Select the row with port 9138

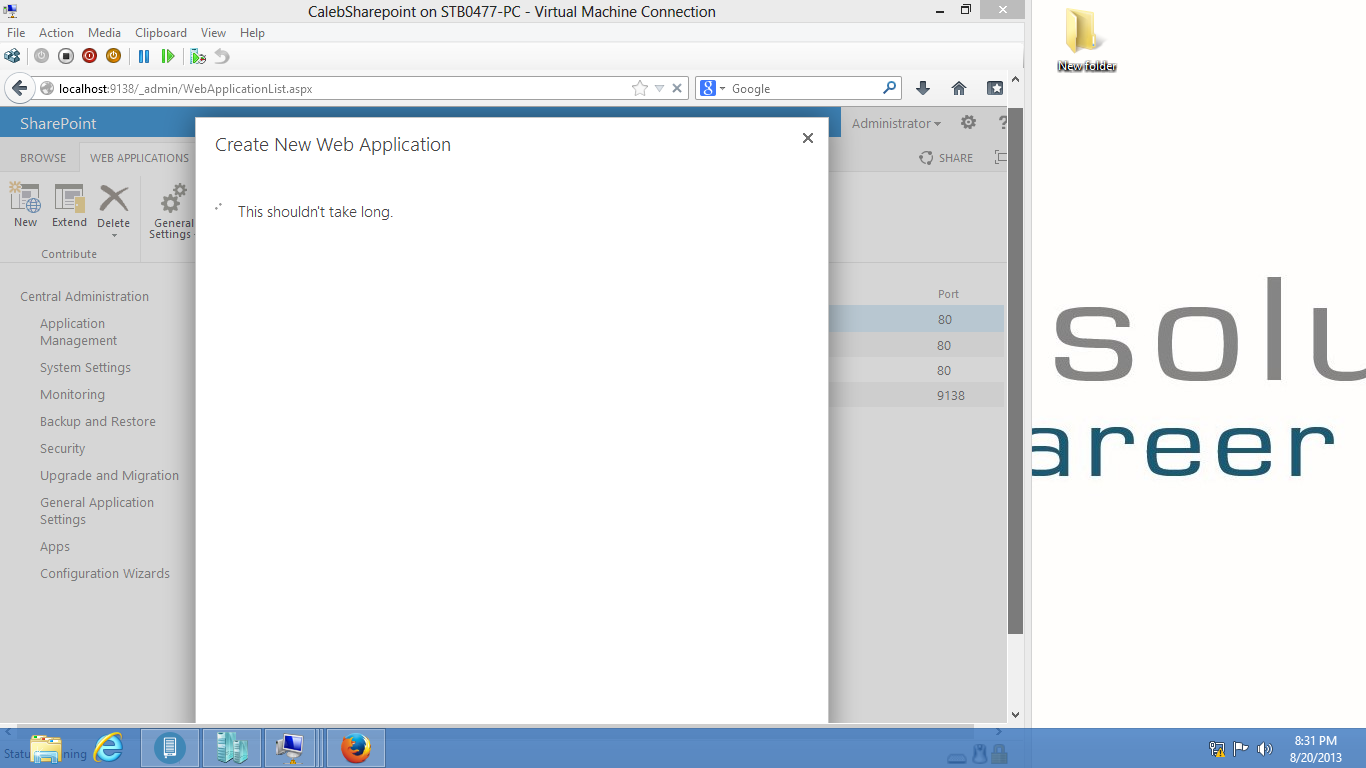point(916,395)
